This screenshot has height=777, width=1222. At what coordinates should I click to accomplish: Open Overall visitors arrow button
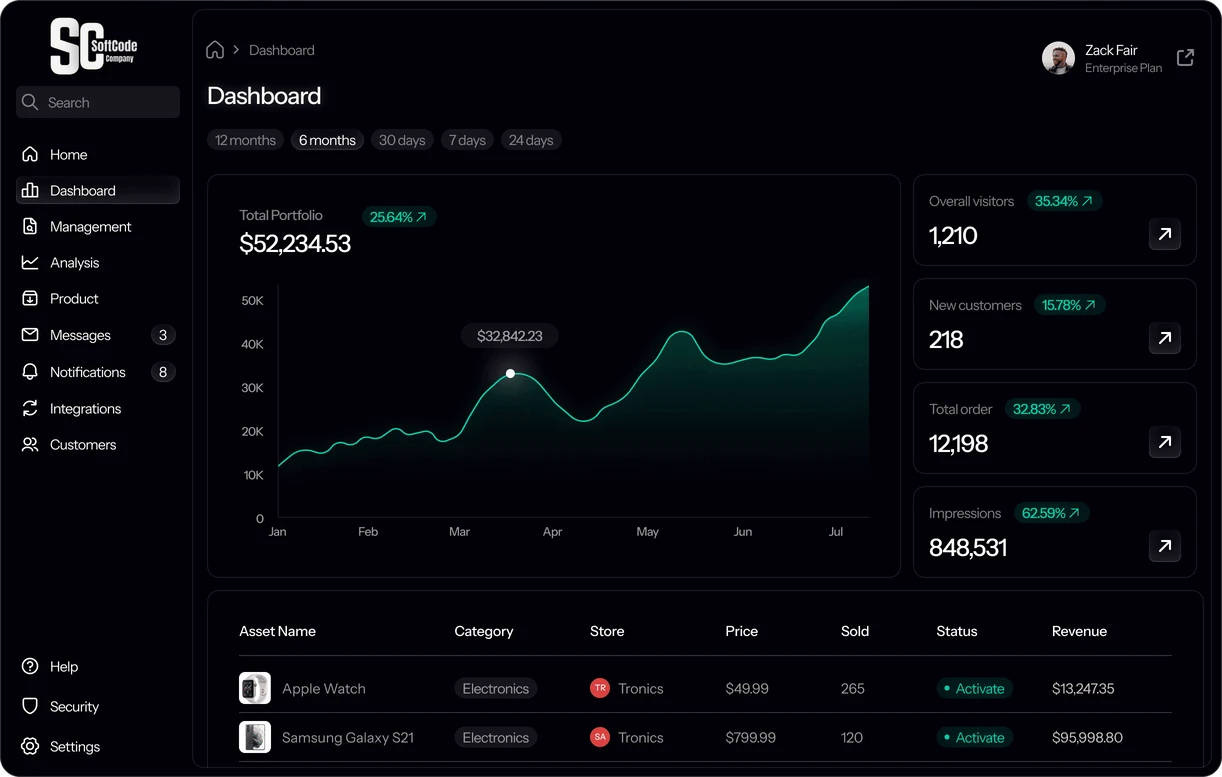click(x=1164, y=235)
